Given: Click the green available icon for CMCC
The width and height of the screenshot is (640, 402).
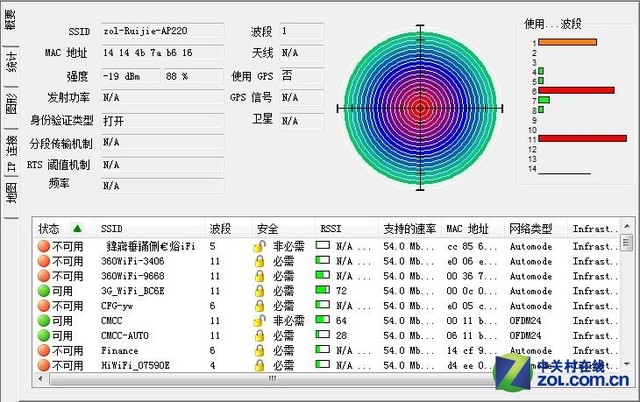Looking at the screenshot, I should pyautogui.click(x=43, y=321).
